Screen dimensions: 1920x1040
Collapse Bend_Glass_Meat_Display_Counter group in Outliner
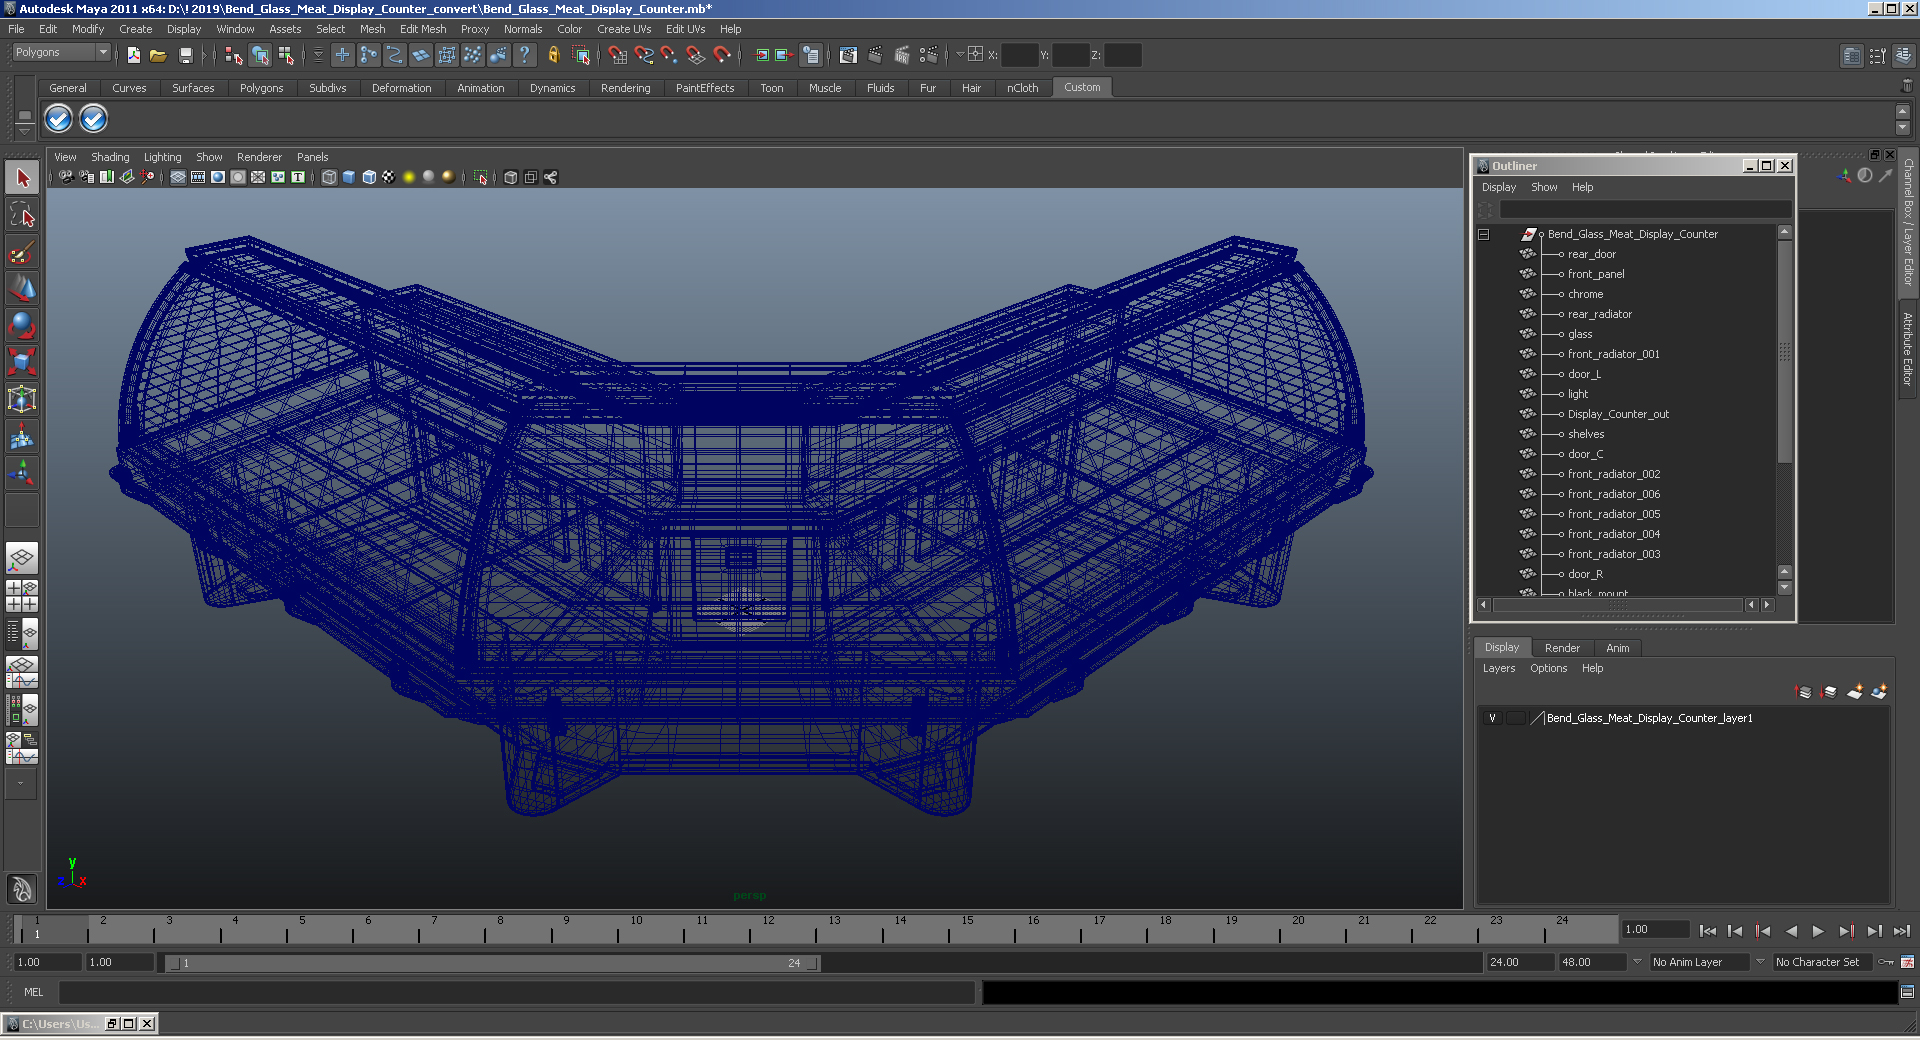[1484, 234]
